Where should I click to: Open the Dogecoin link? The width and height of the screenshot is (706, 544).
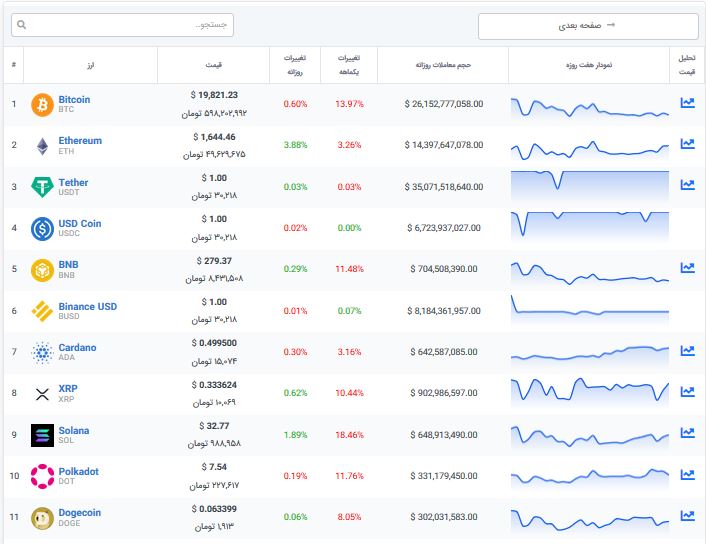pos(80,512)
